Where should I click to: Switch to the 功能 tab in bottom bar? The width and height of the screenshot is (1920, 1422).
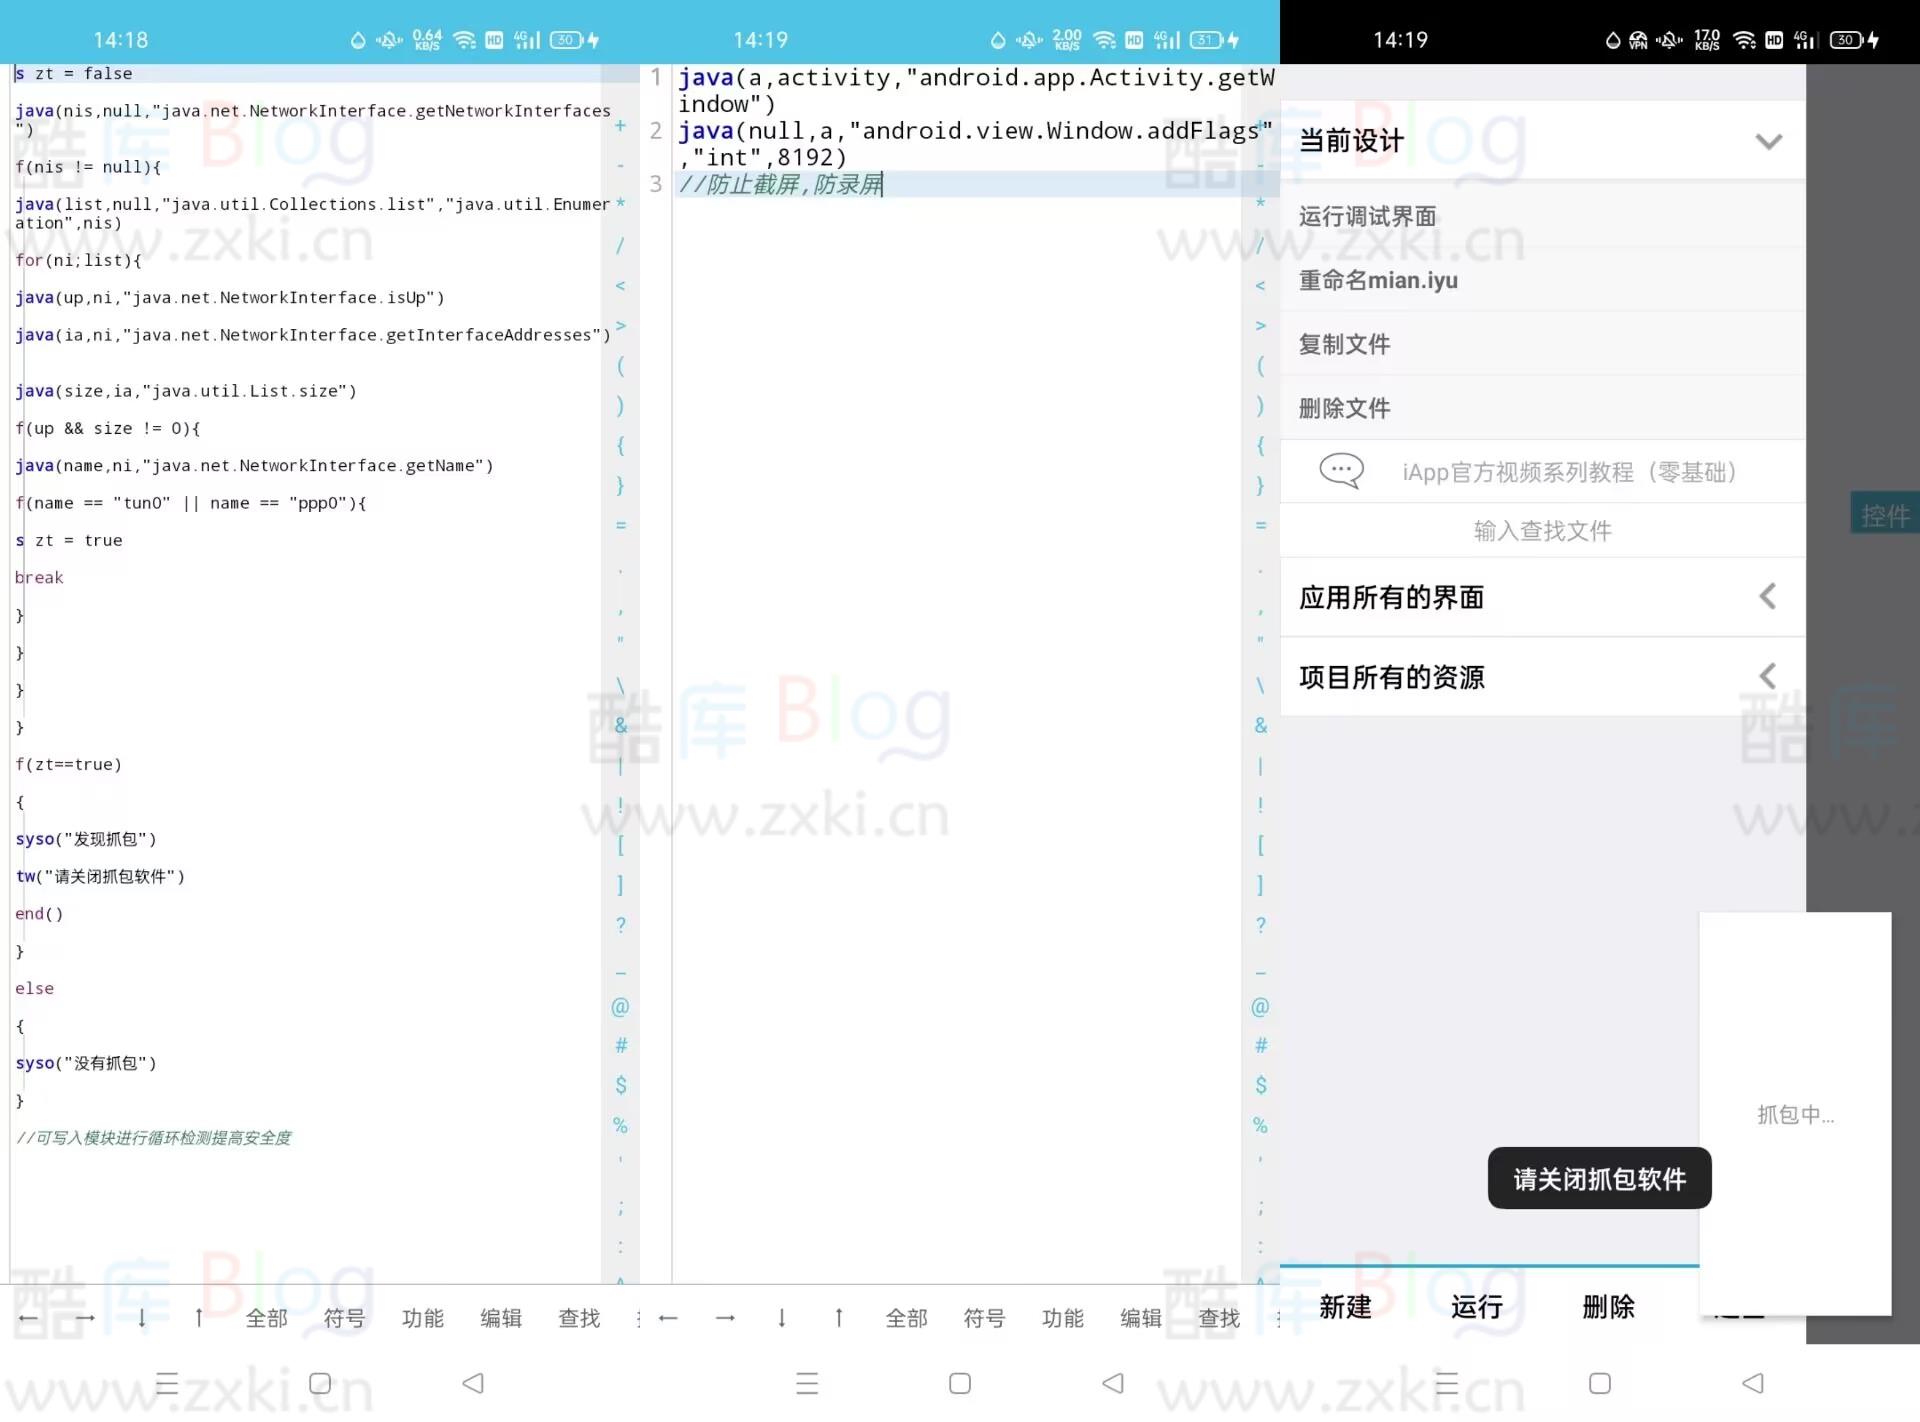point(422,1318)
